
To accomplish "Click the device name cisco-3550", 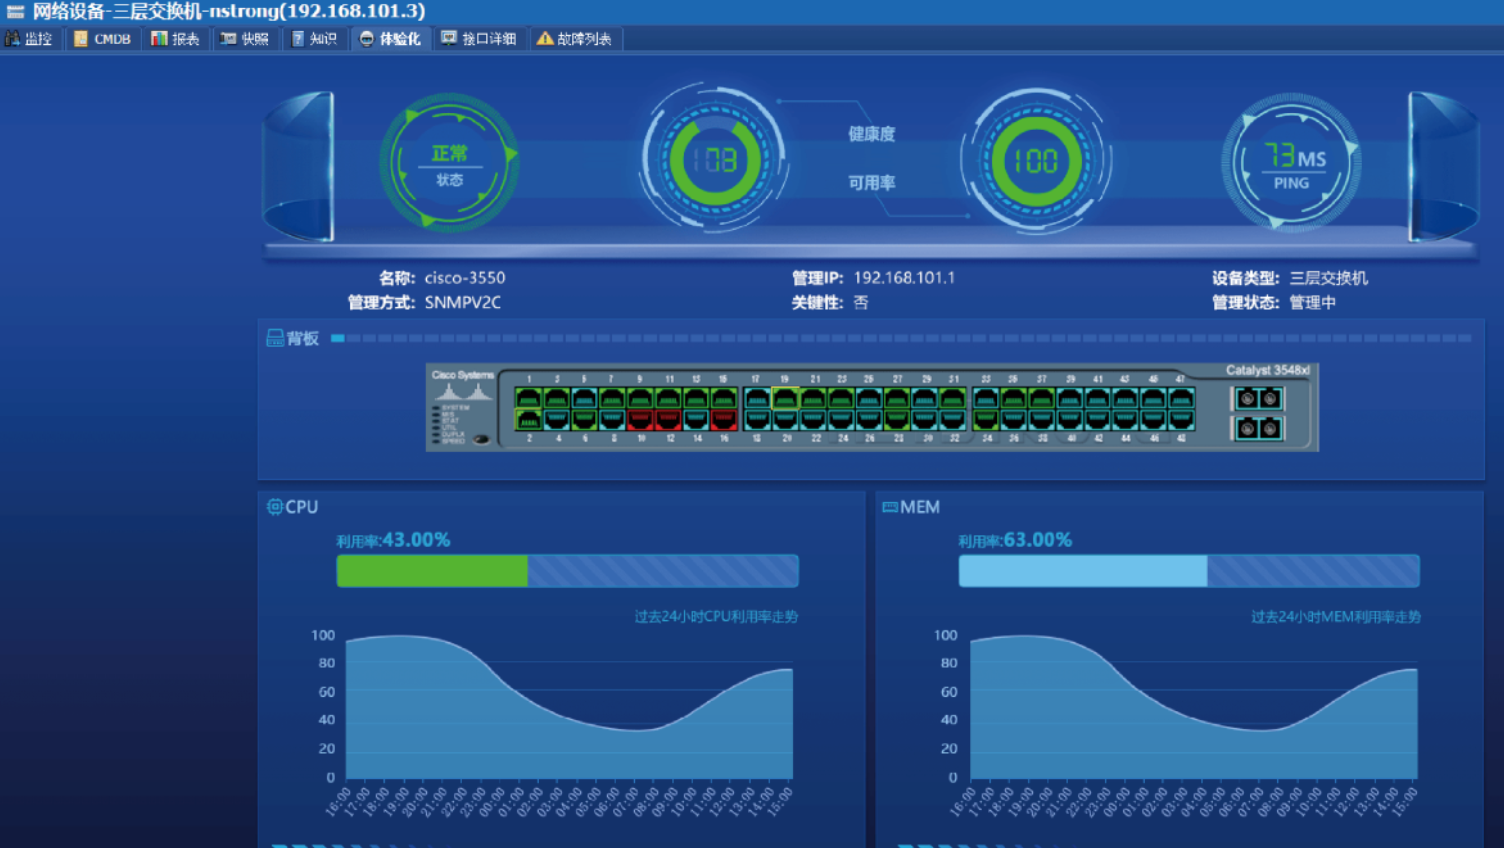I will (465, 278).
